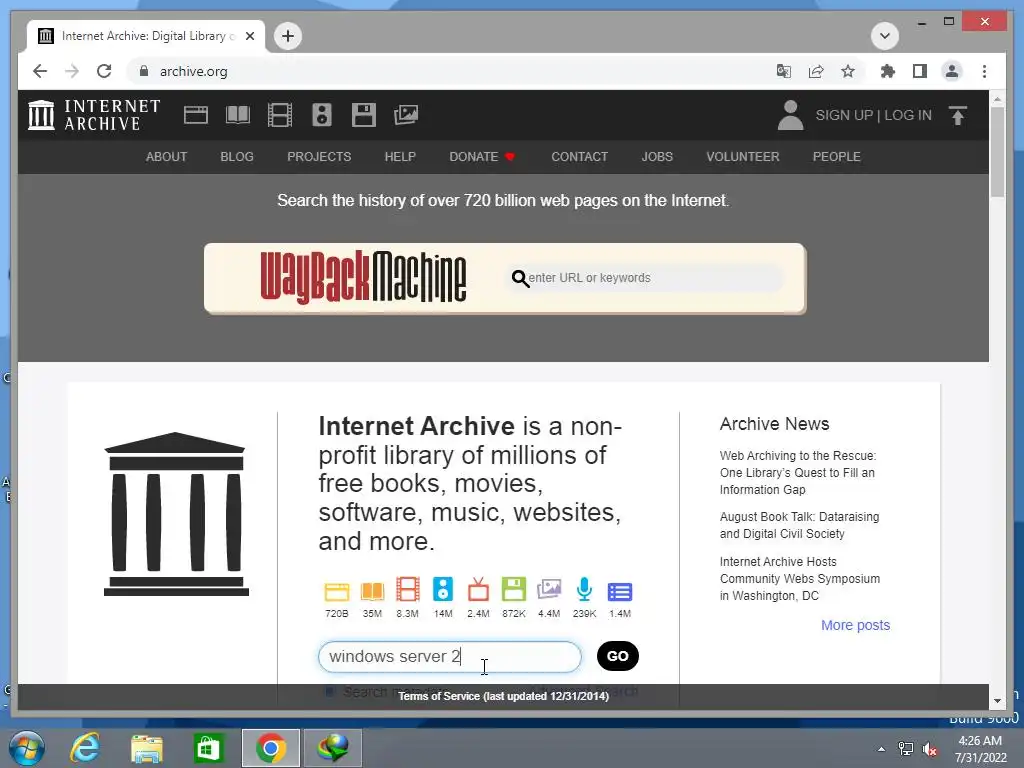Open the Chrome three-dot menu
Image resolution: width=1024 pixels, height=768 pixels.
(984, 71)
